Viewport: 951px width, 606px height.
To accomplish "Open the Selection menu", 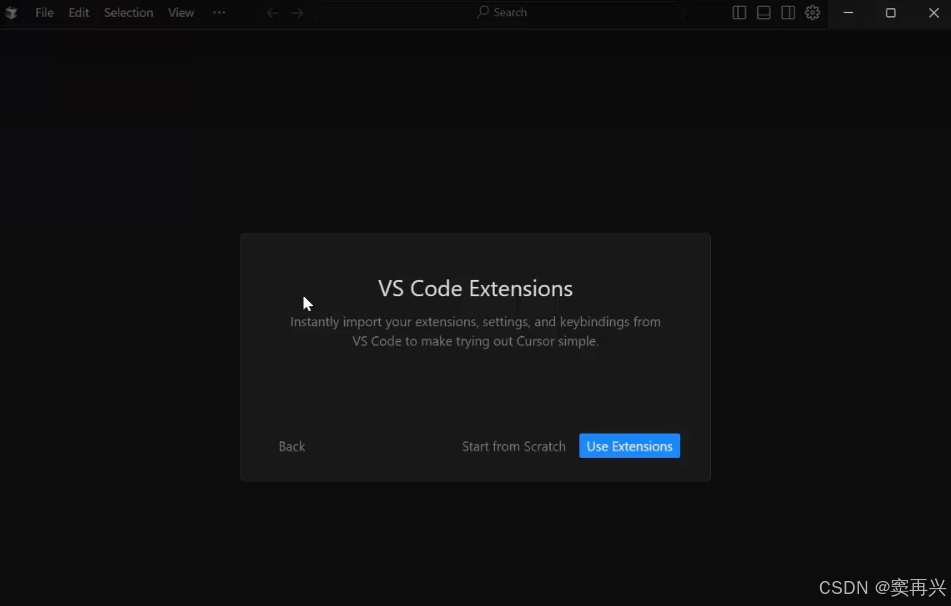I will tap(129, 13).
